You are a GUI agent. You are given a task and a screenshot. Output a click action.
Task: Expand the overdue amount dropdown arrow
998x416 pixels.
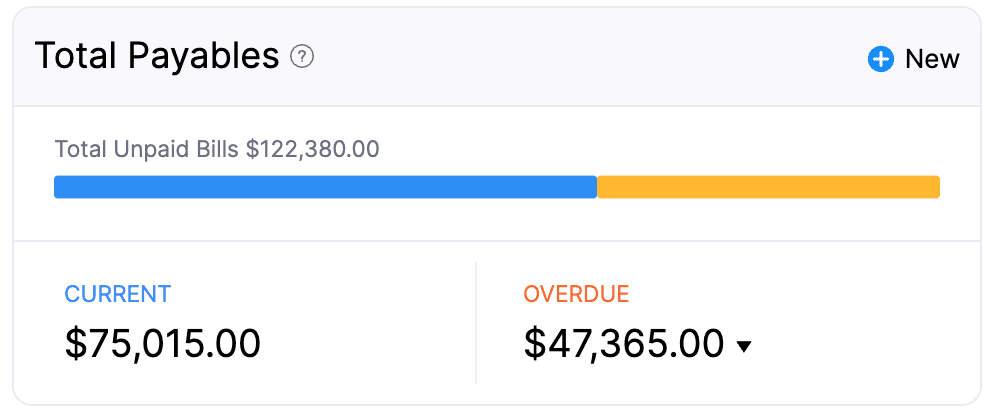(x=743, y=347)
